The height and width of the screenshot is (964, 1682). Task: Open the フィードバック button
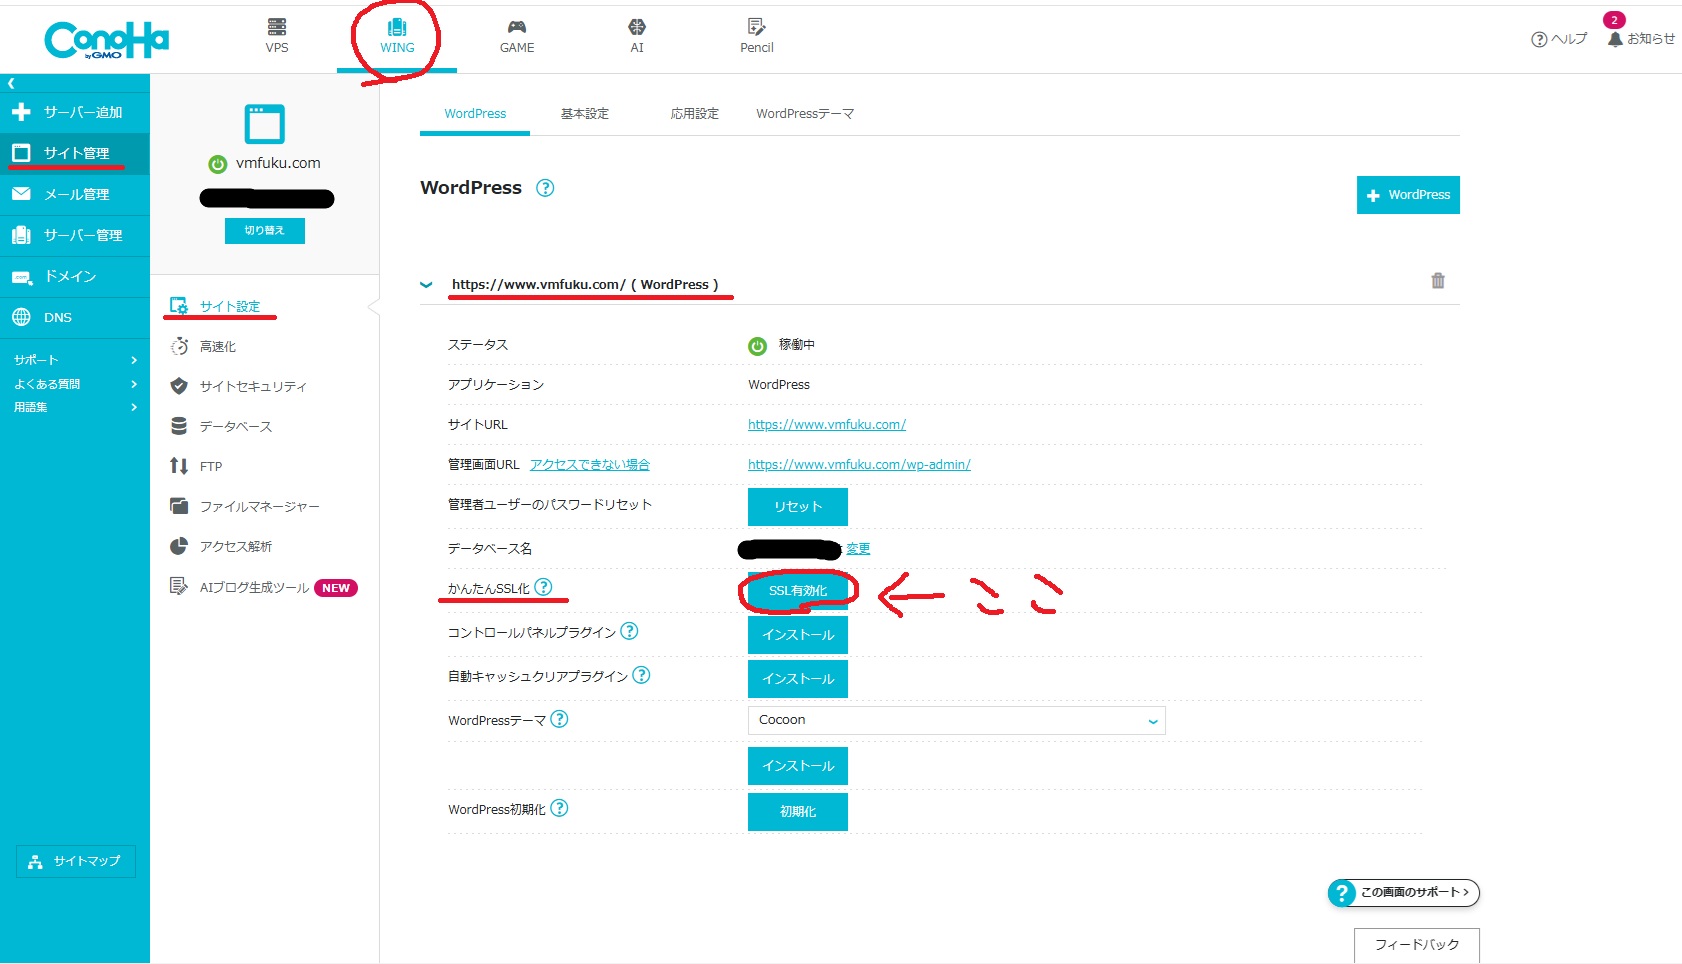pos(1417,945)
